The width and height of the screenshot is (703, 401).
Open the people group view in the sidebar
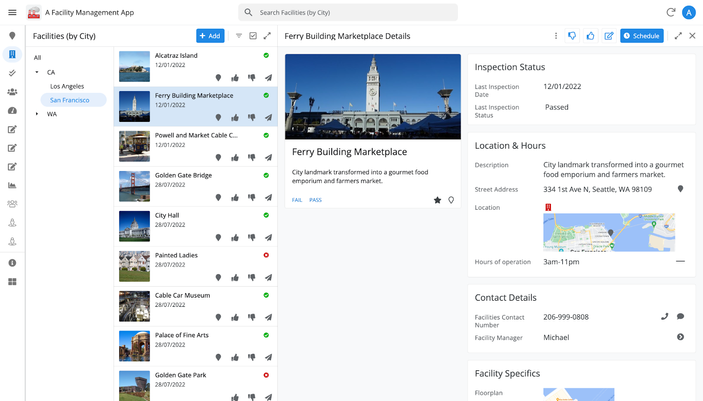[12, 92]
